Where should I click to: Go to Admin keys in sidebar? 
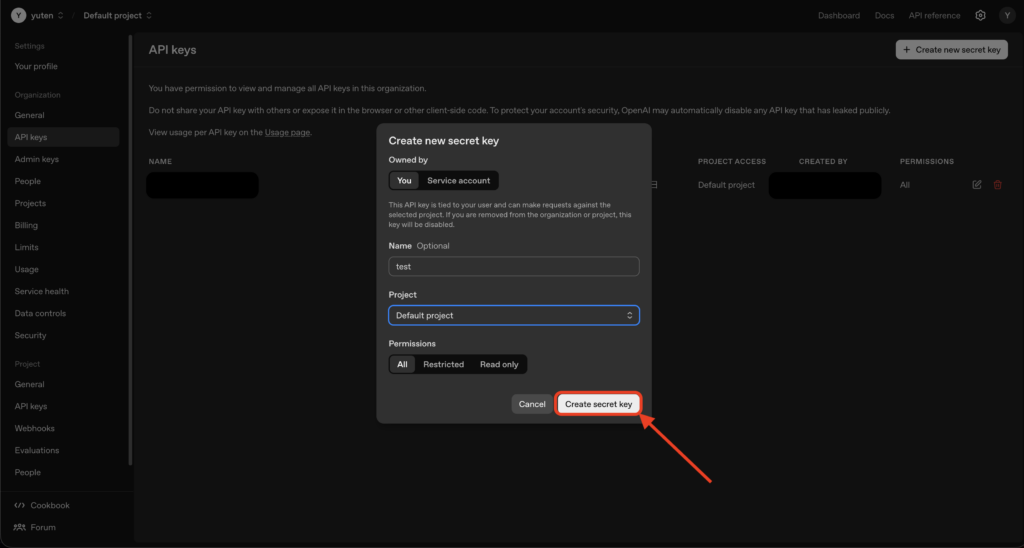pyautogui.click(x=36, y=159)
